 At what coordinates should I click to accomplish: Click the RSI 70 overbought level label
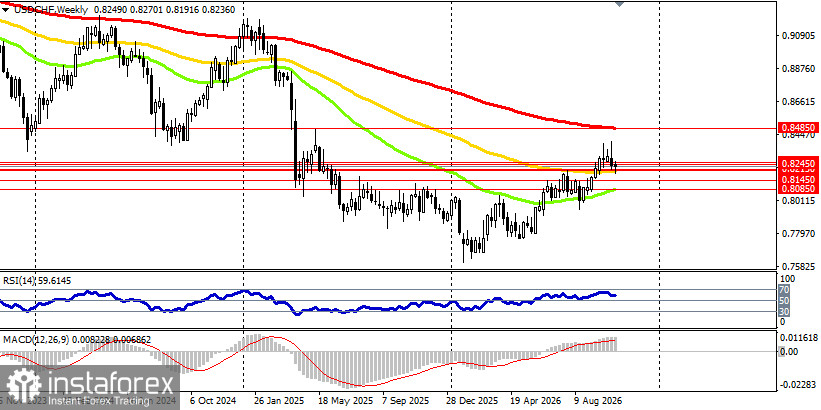786,289
